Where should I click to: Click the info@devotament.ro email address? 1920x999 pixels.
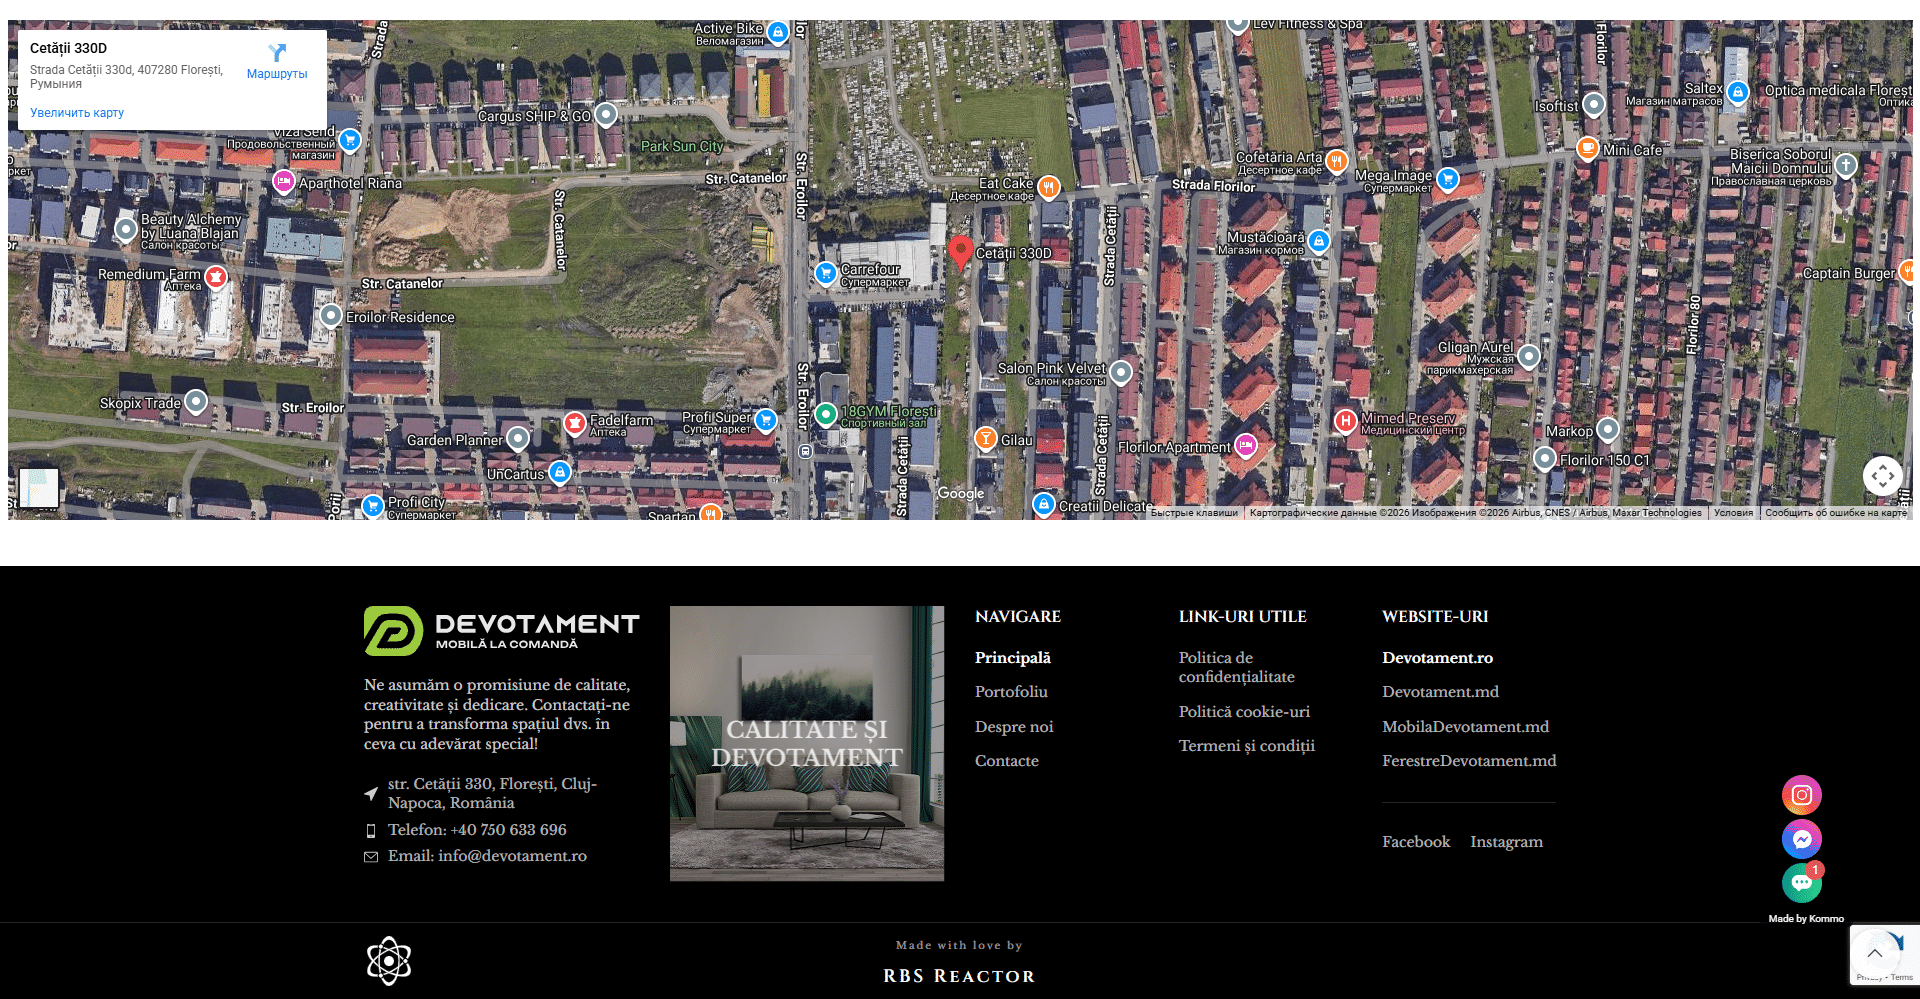(512, 856)
